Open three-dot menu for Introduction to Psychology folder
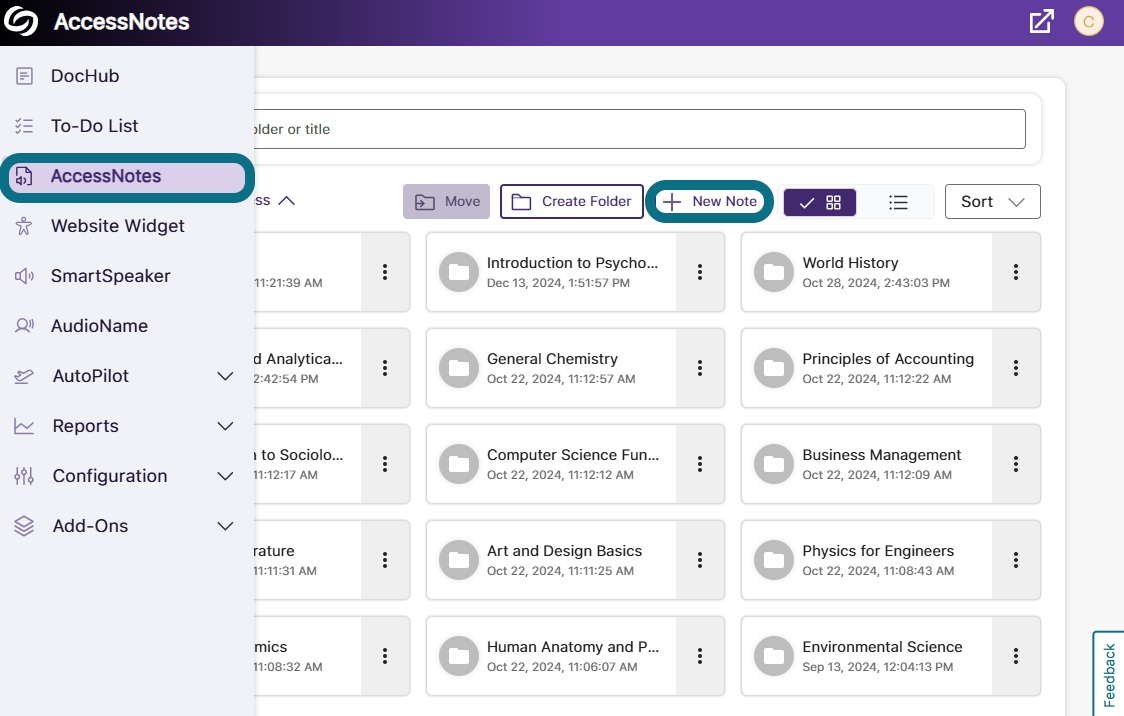Image resolution: width=1124 pixels, height=716 pixels. click(700, 272)
